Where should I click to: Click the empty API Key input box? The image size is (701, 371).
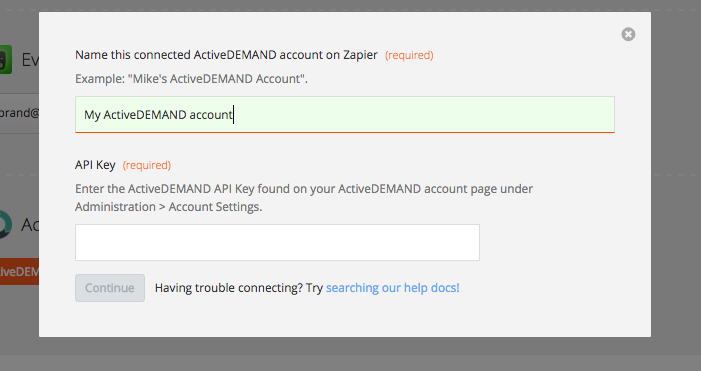click(277, 242)
